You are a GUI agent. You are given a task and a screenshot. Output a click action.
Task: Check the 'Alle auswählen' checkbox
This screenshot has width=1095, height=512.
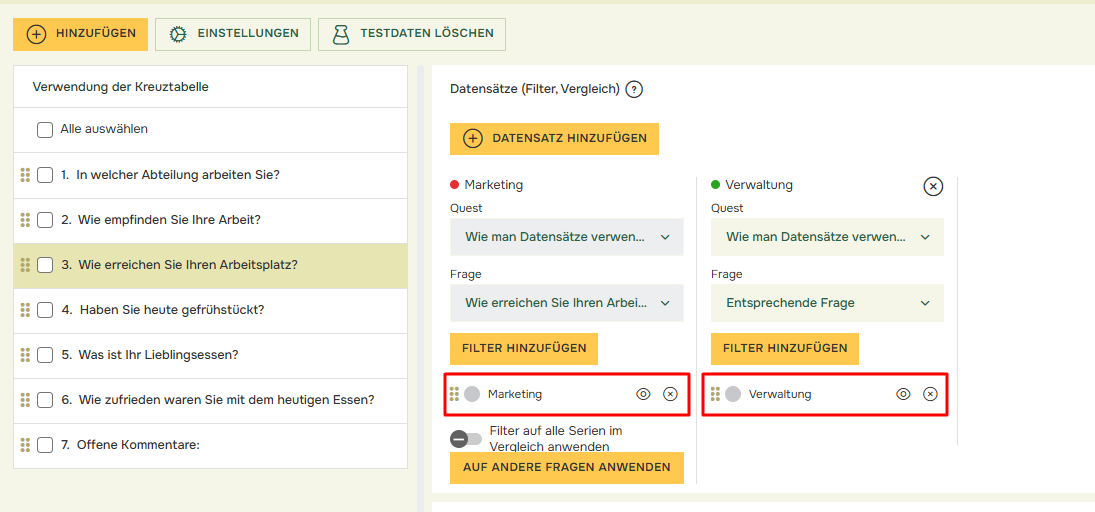tap(45, 129)
